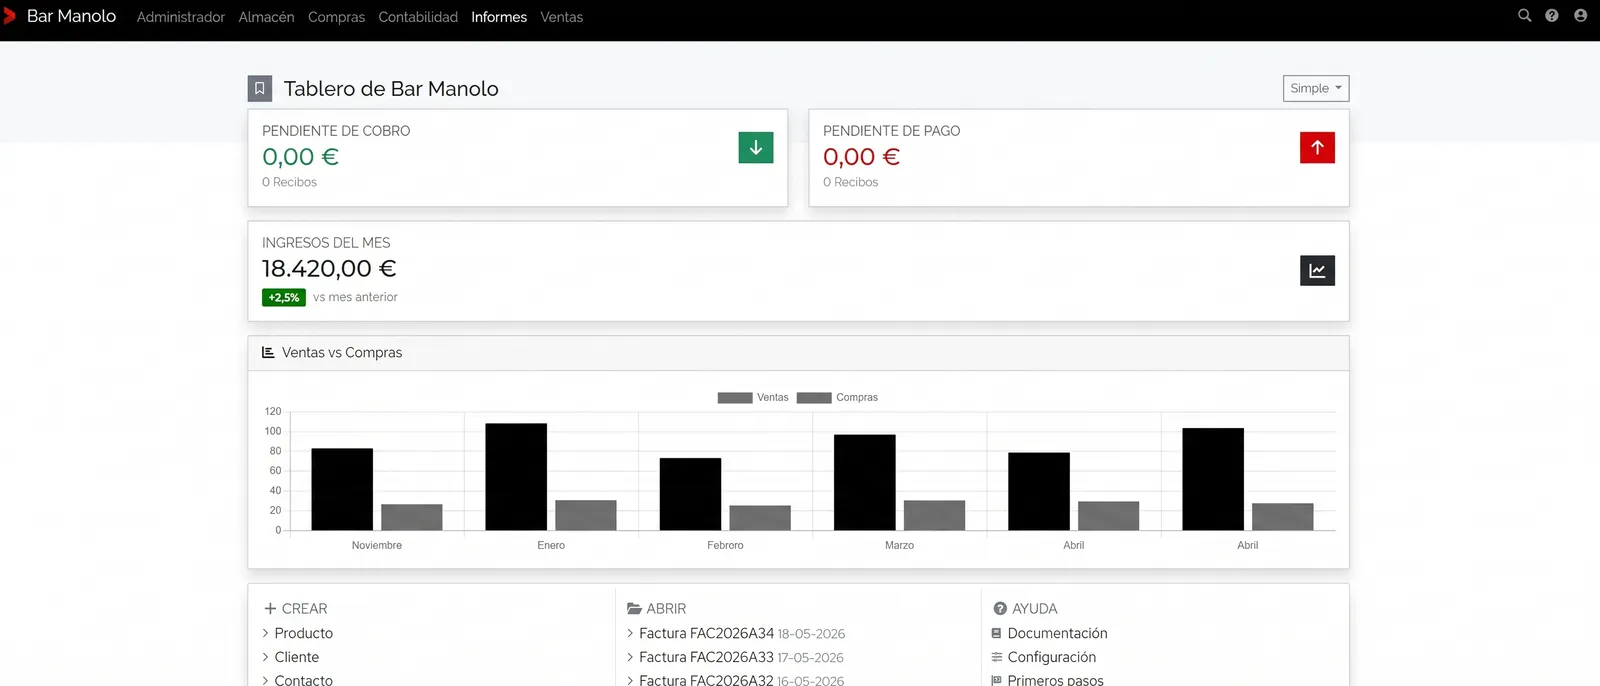Open the Ventas menu in the navbar
Viewport: 1600px width, 686px height.
tap(562, 17)
